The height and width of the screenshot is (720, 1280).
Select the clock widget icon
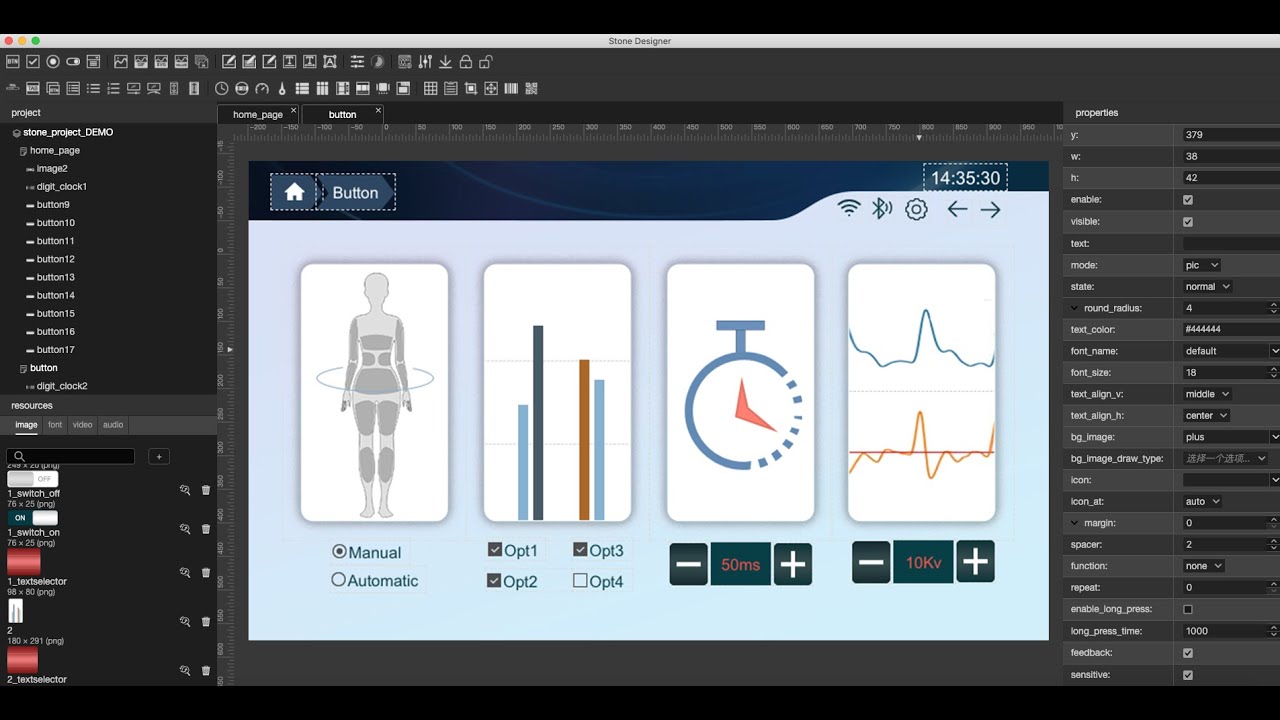click(x=221, y=88)
